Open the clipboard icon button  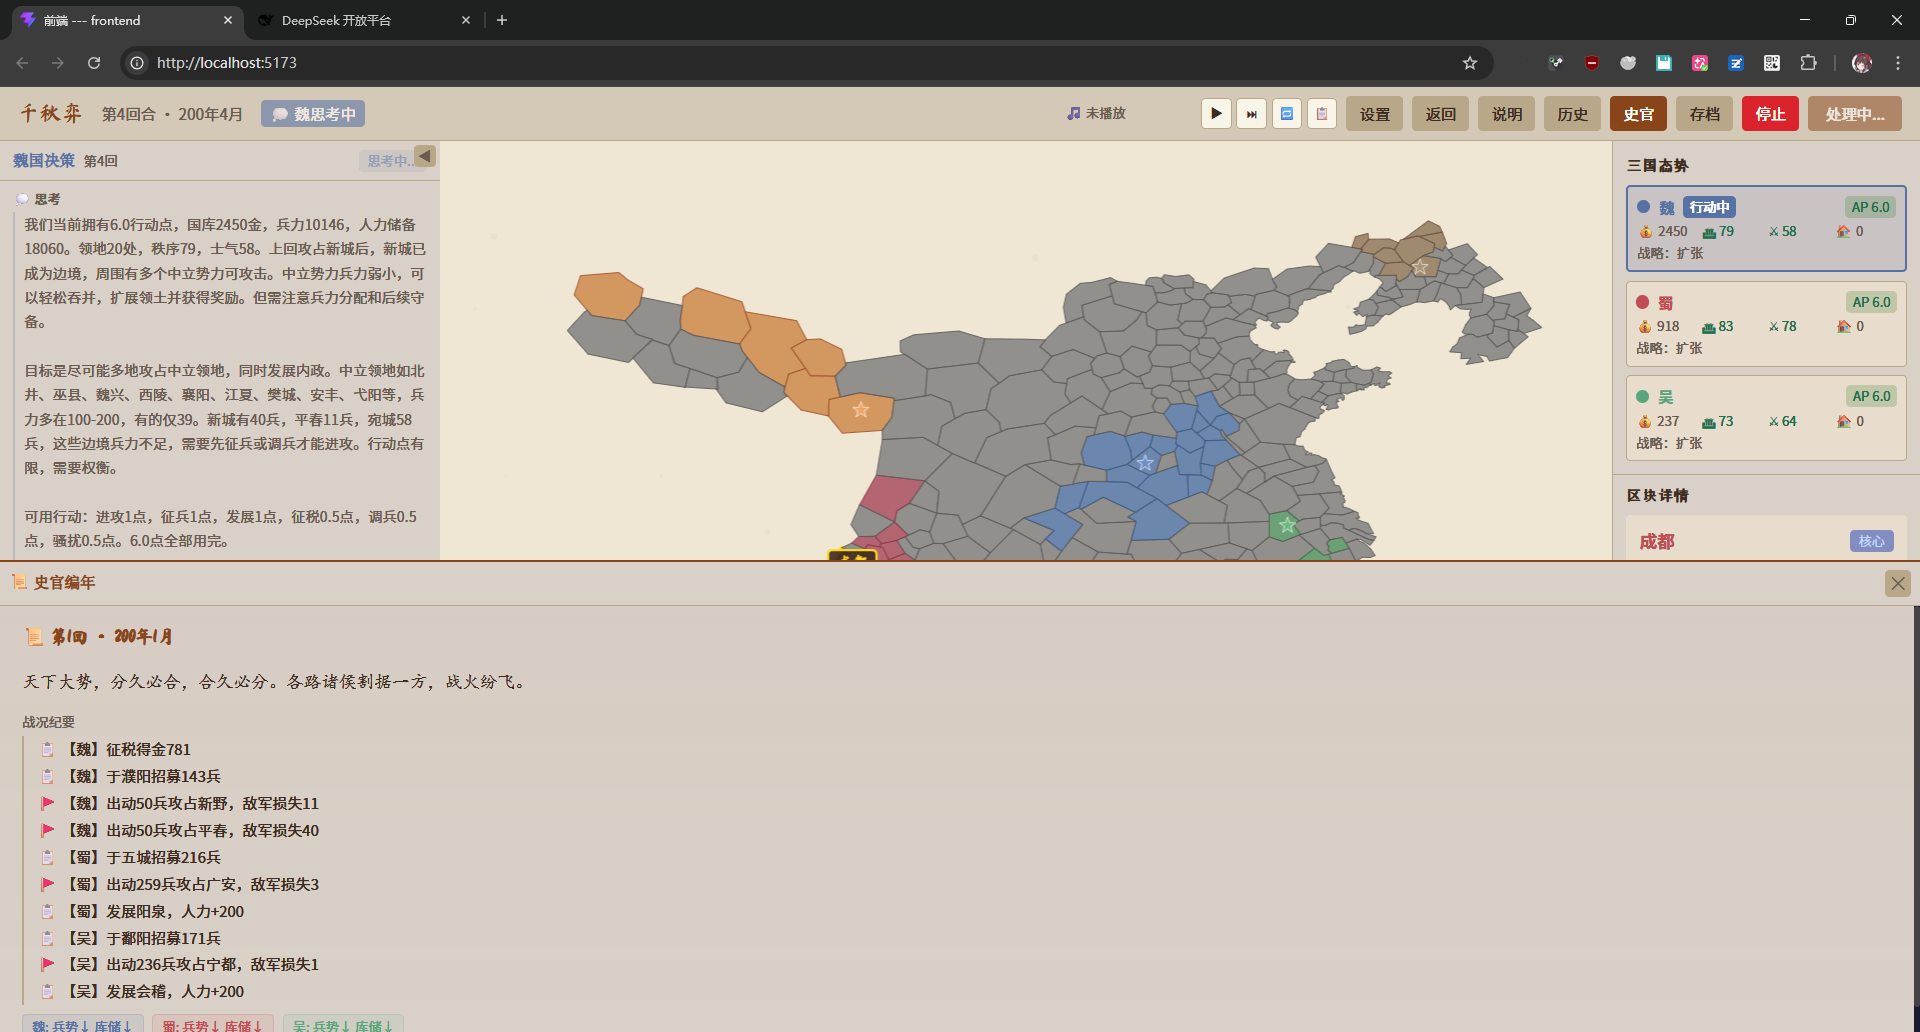click(1322, 114)
